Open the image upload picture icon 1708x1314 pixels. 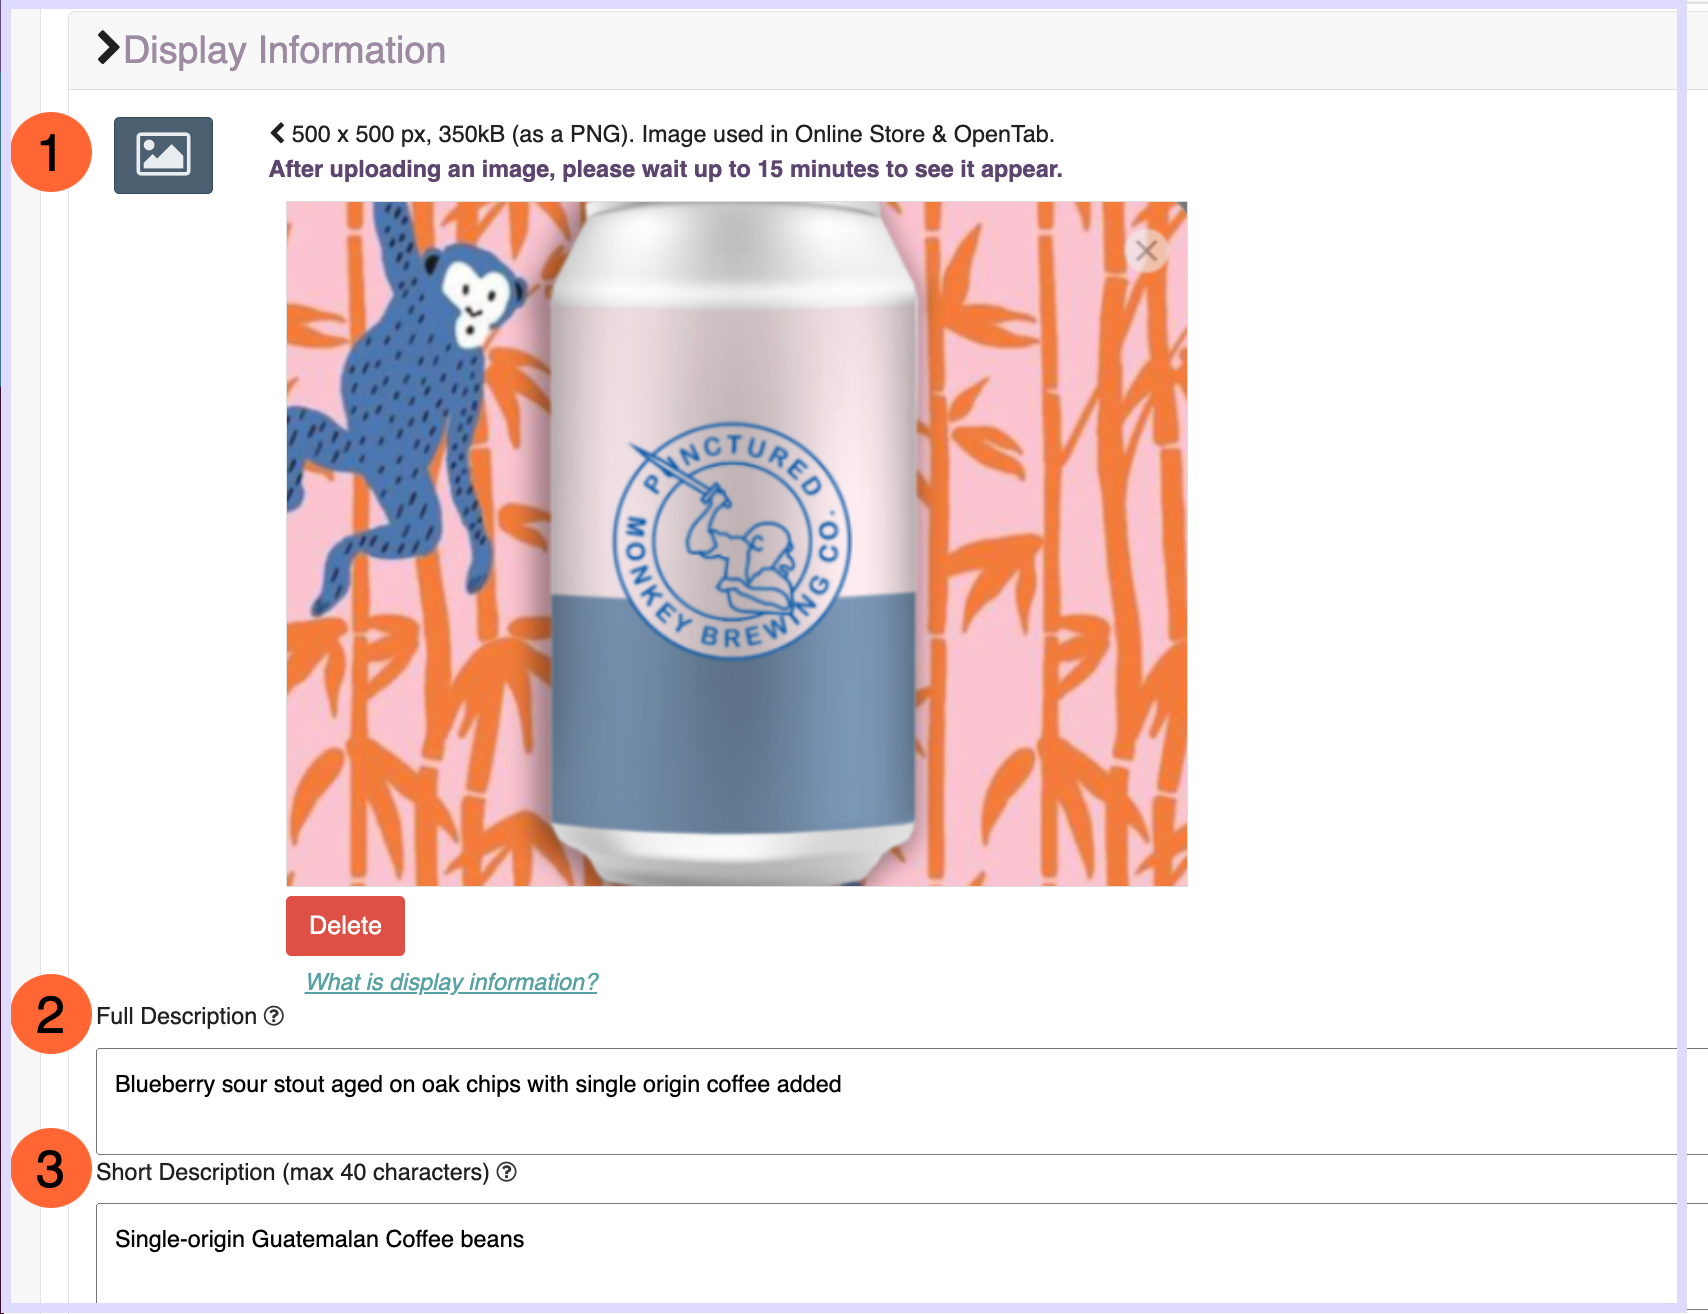point(163,155)
